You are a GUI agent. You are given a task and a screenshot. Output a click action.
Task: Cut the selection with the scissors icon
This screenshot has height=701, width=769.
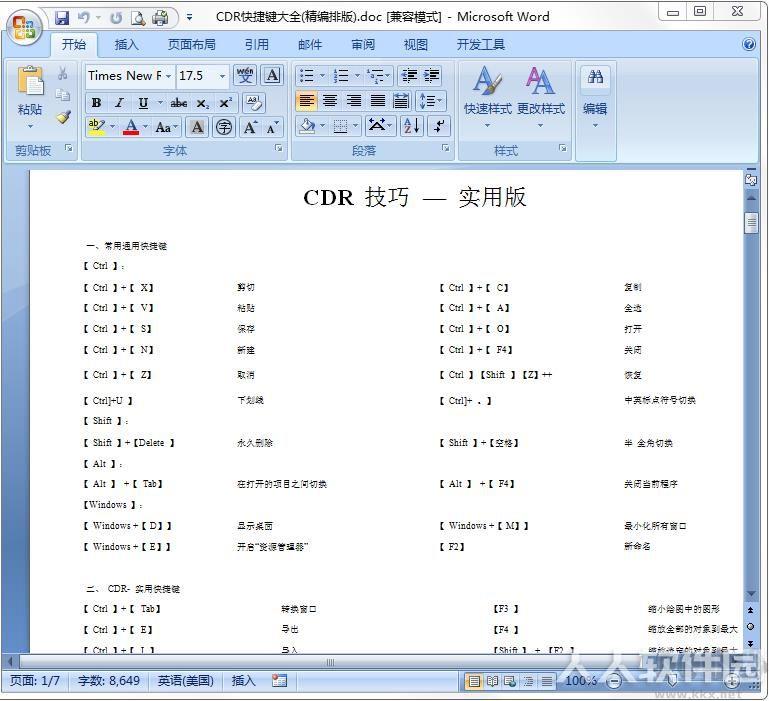pos(62,74)
